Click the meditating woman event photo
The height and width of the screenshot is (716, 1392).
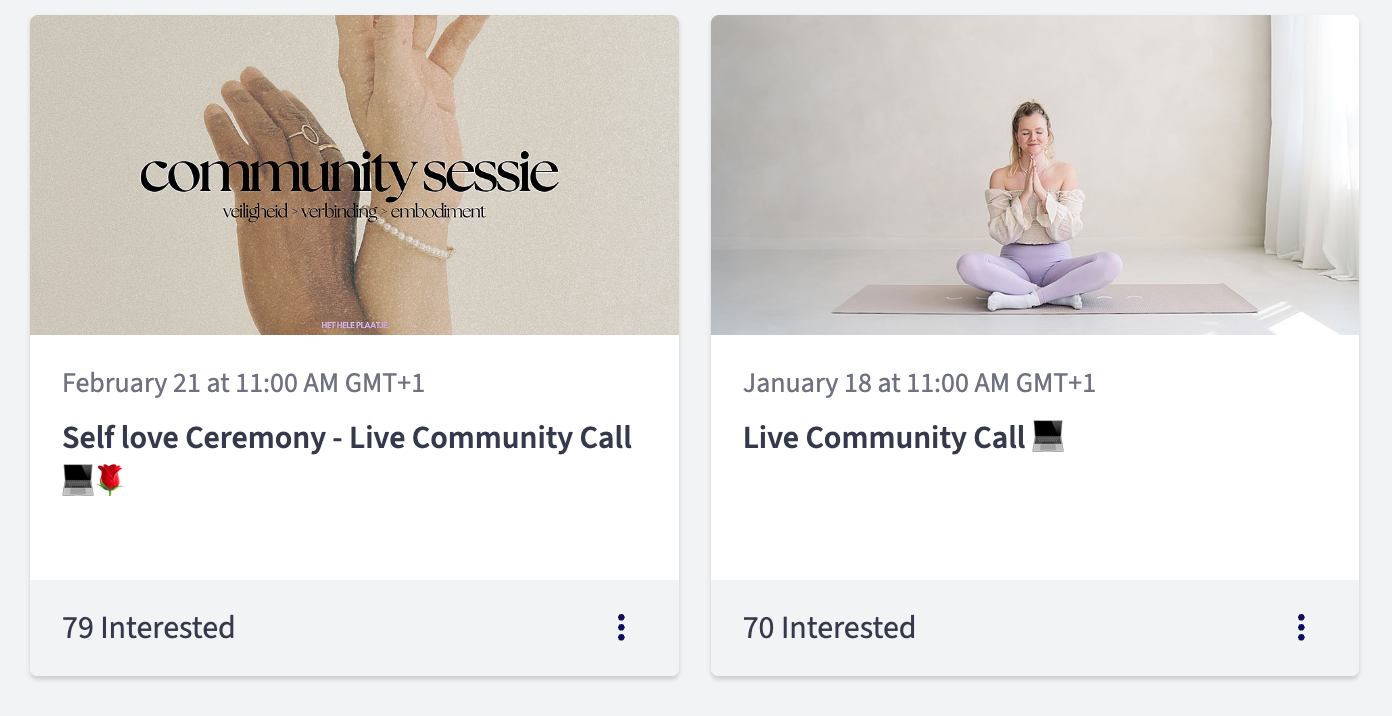(x=1035, y=175)
